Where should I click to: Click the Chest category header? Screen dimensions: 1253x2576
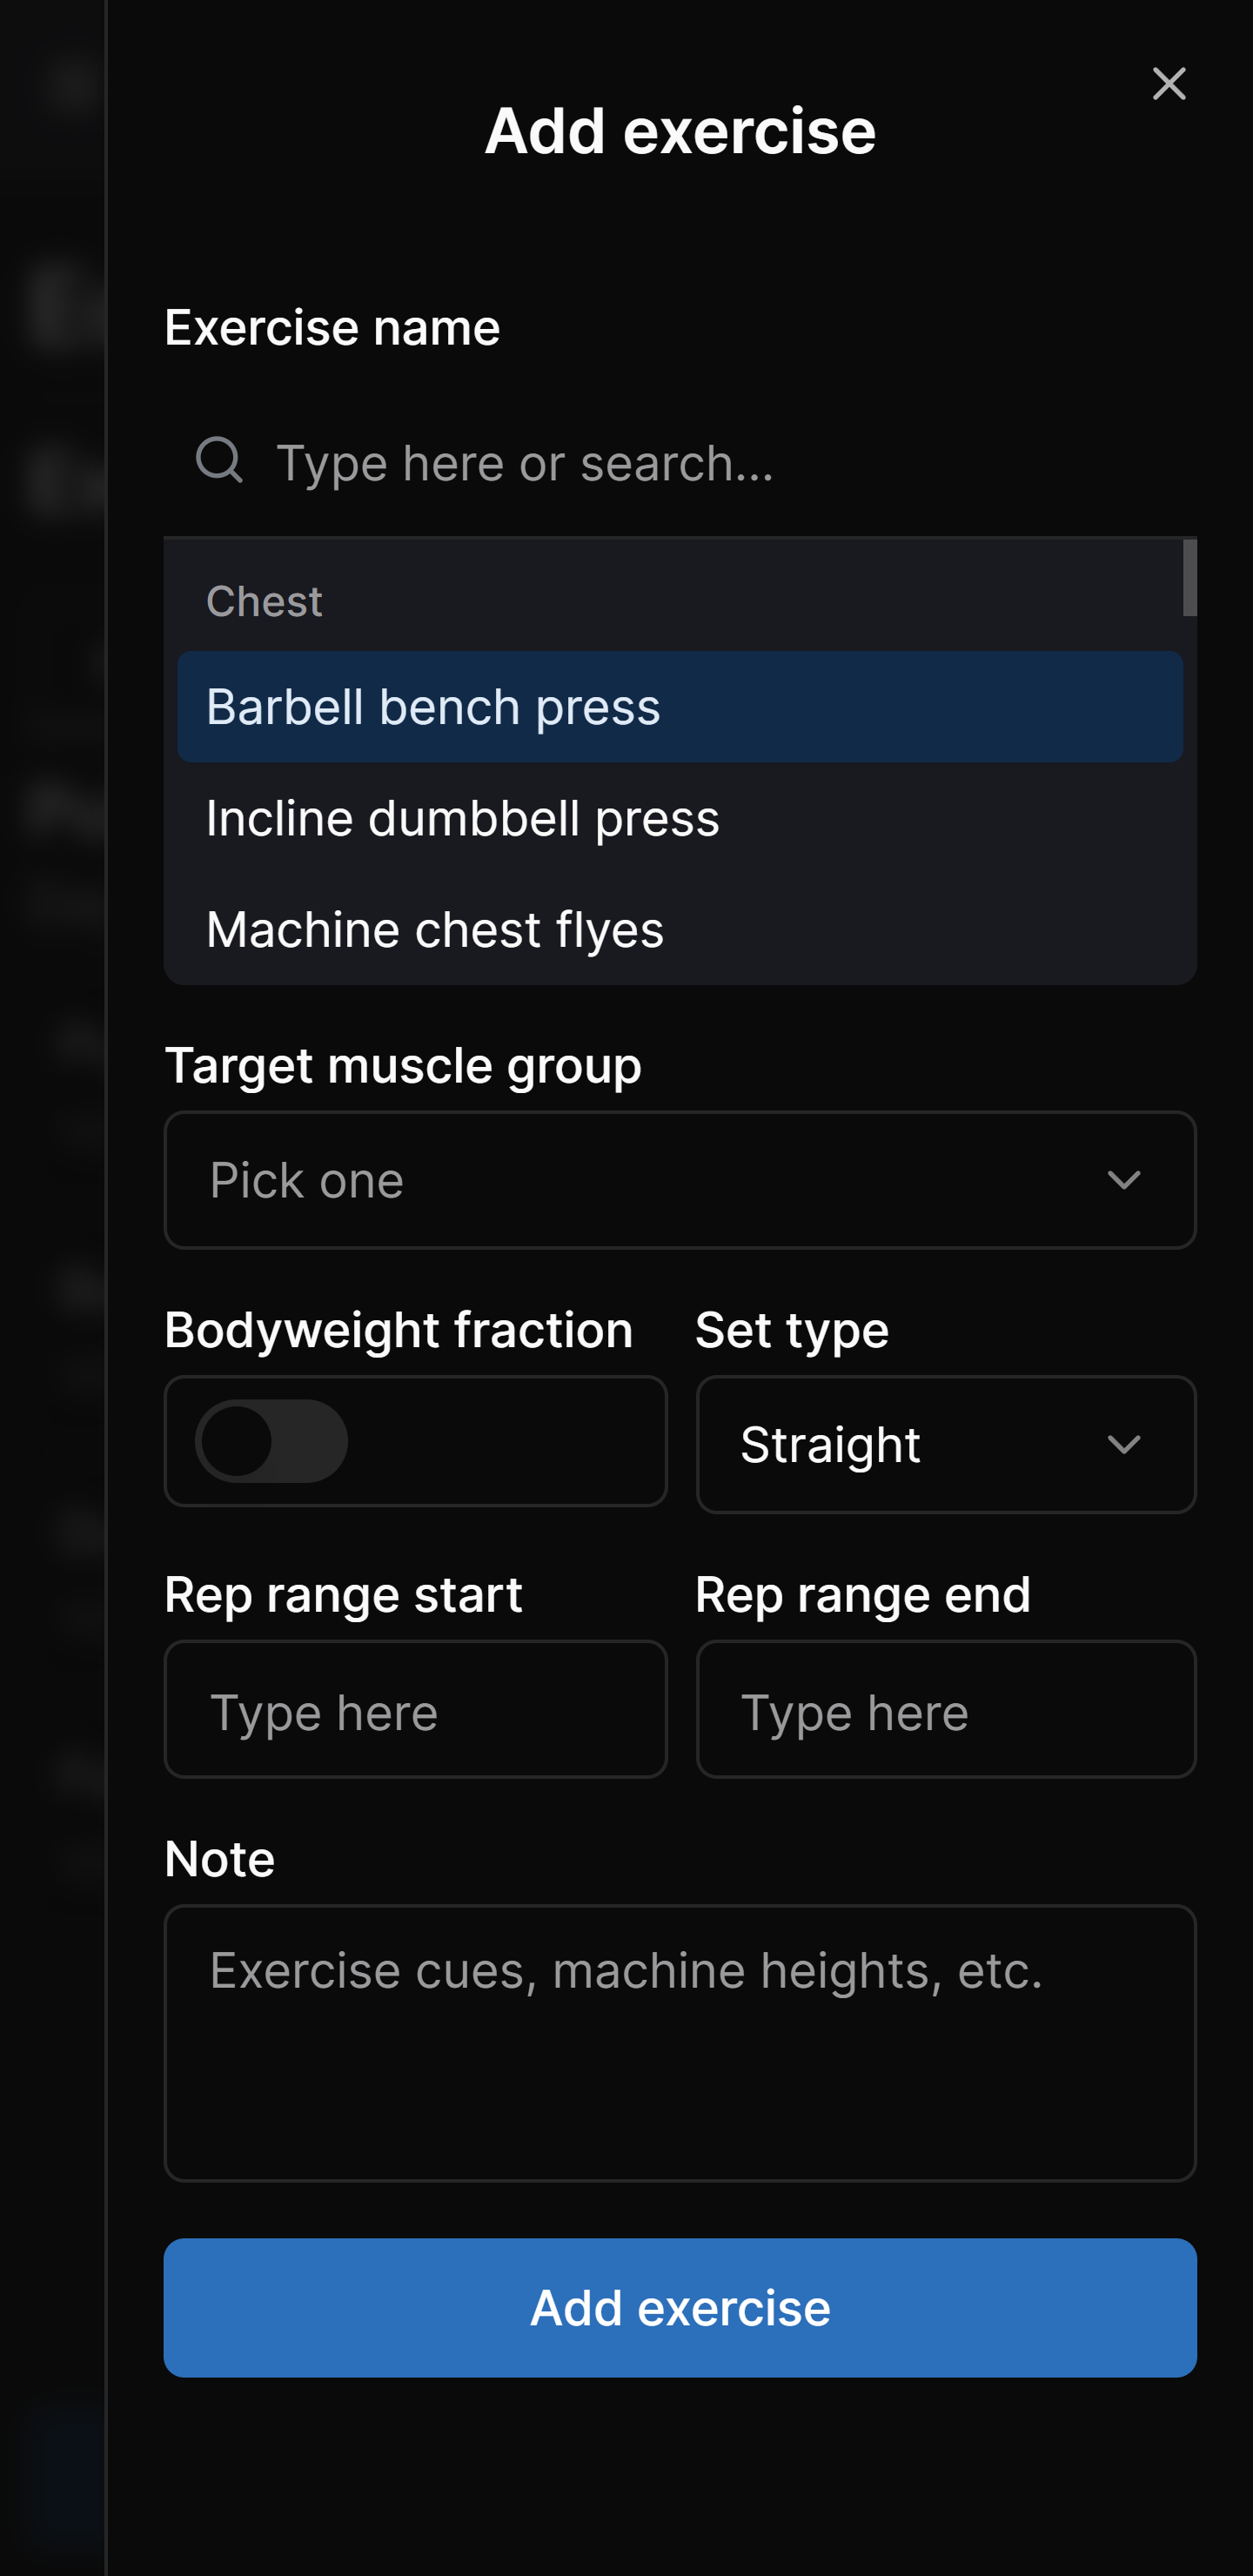264,601
